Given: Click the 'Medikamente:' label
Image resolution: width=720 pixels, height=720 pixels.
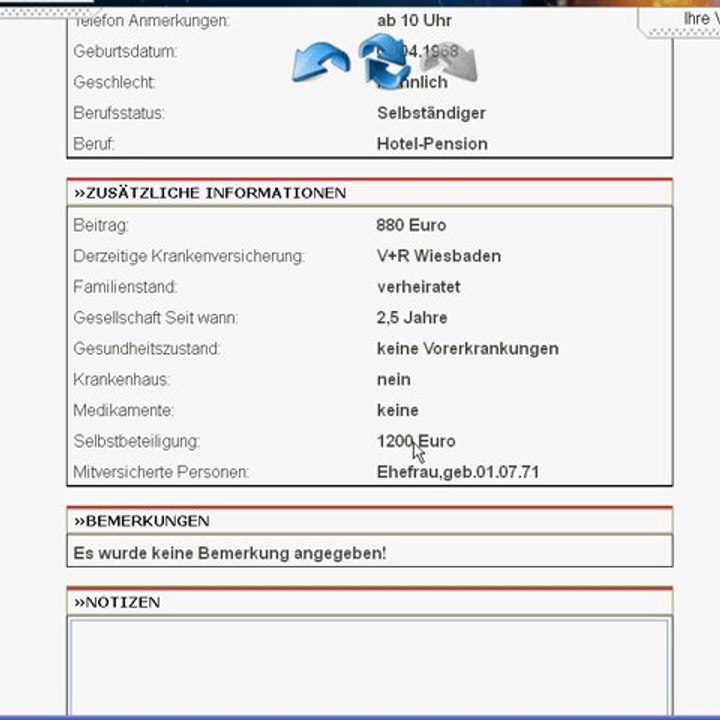Looking at the screenshot, I should coord(124,410).
